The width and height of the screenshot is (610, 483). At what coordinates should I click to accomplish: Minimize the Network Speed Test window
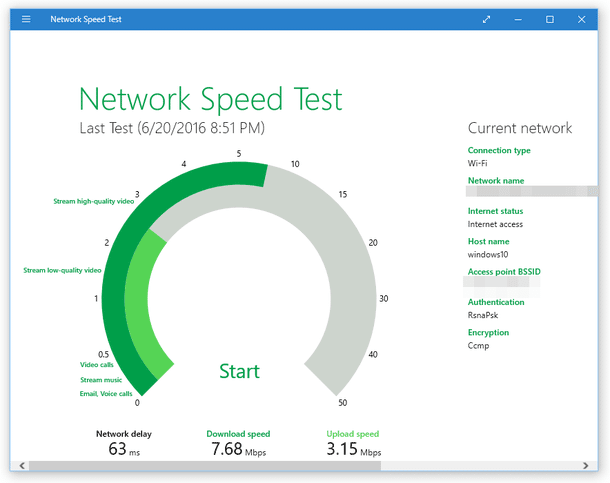point(518,19)
